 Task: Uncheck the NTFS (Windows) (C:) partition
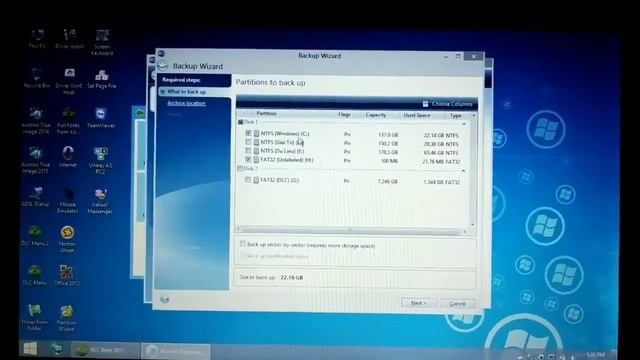click(x=248, y=133)
